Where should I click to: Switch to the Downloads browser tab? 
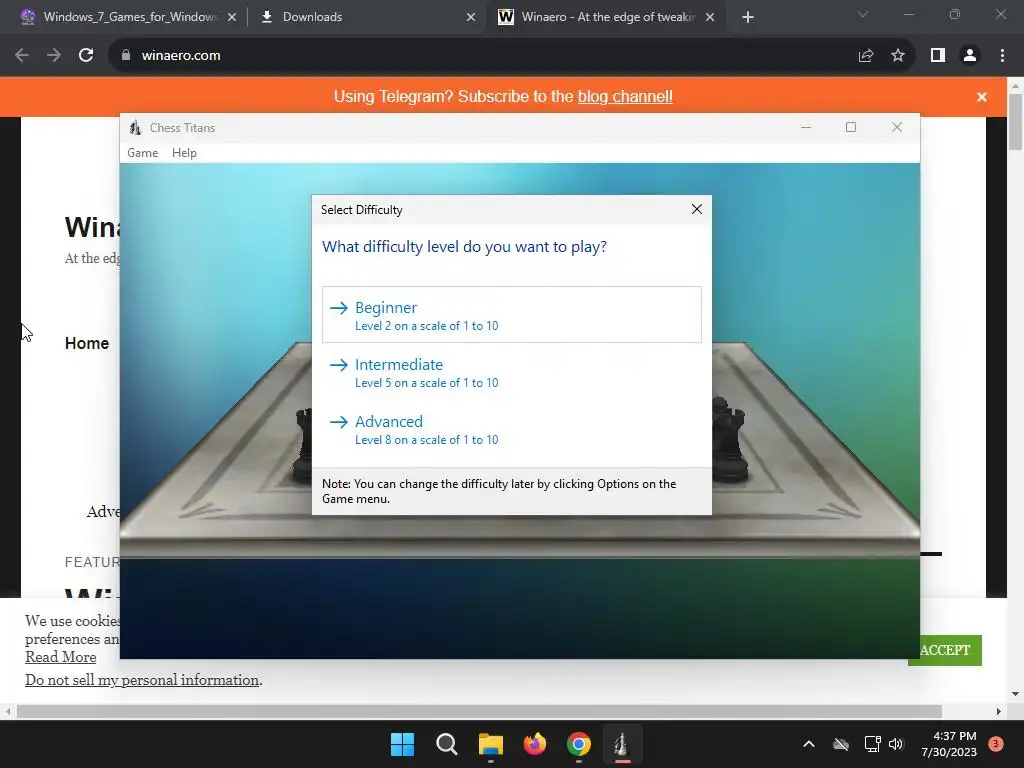tap(366, 17)
